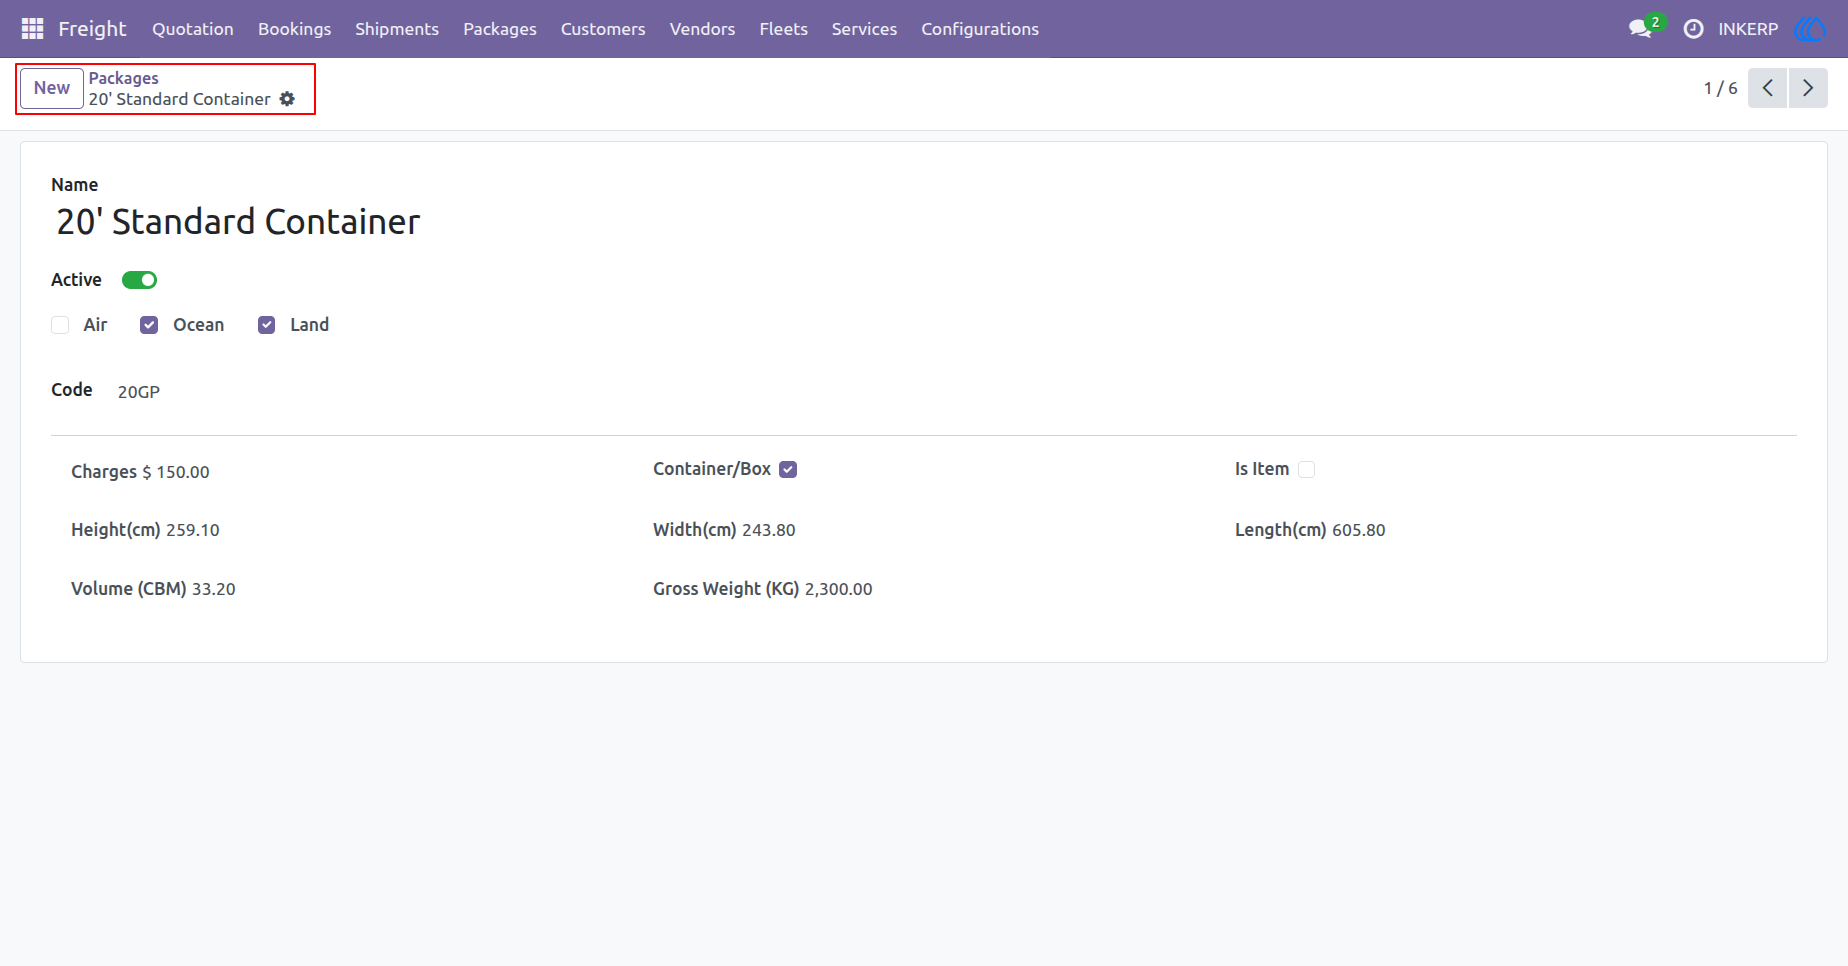Screen dimensions: 1848x966
Task: Go to the next record arrow
Action: [x=1808, y=88]
